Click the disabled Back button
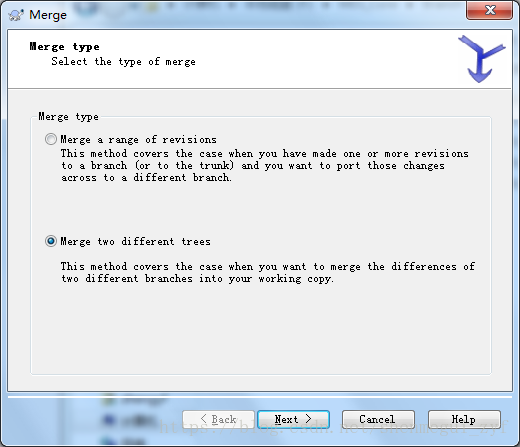Viewport: 520px width, 447px height. 218,419
